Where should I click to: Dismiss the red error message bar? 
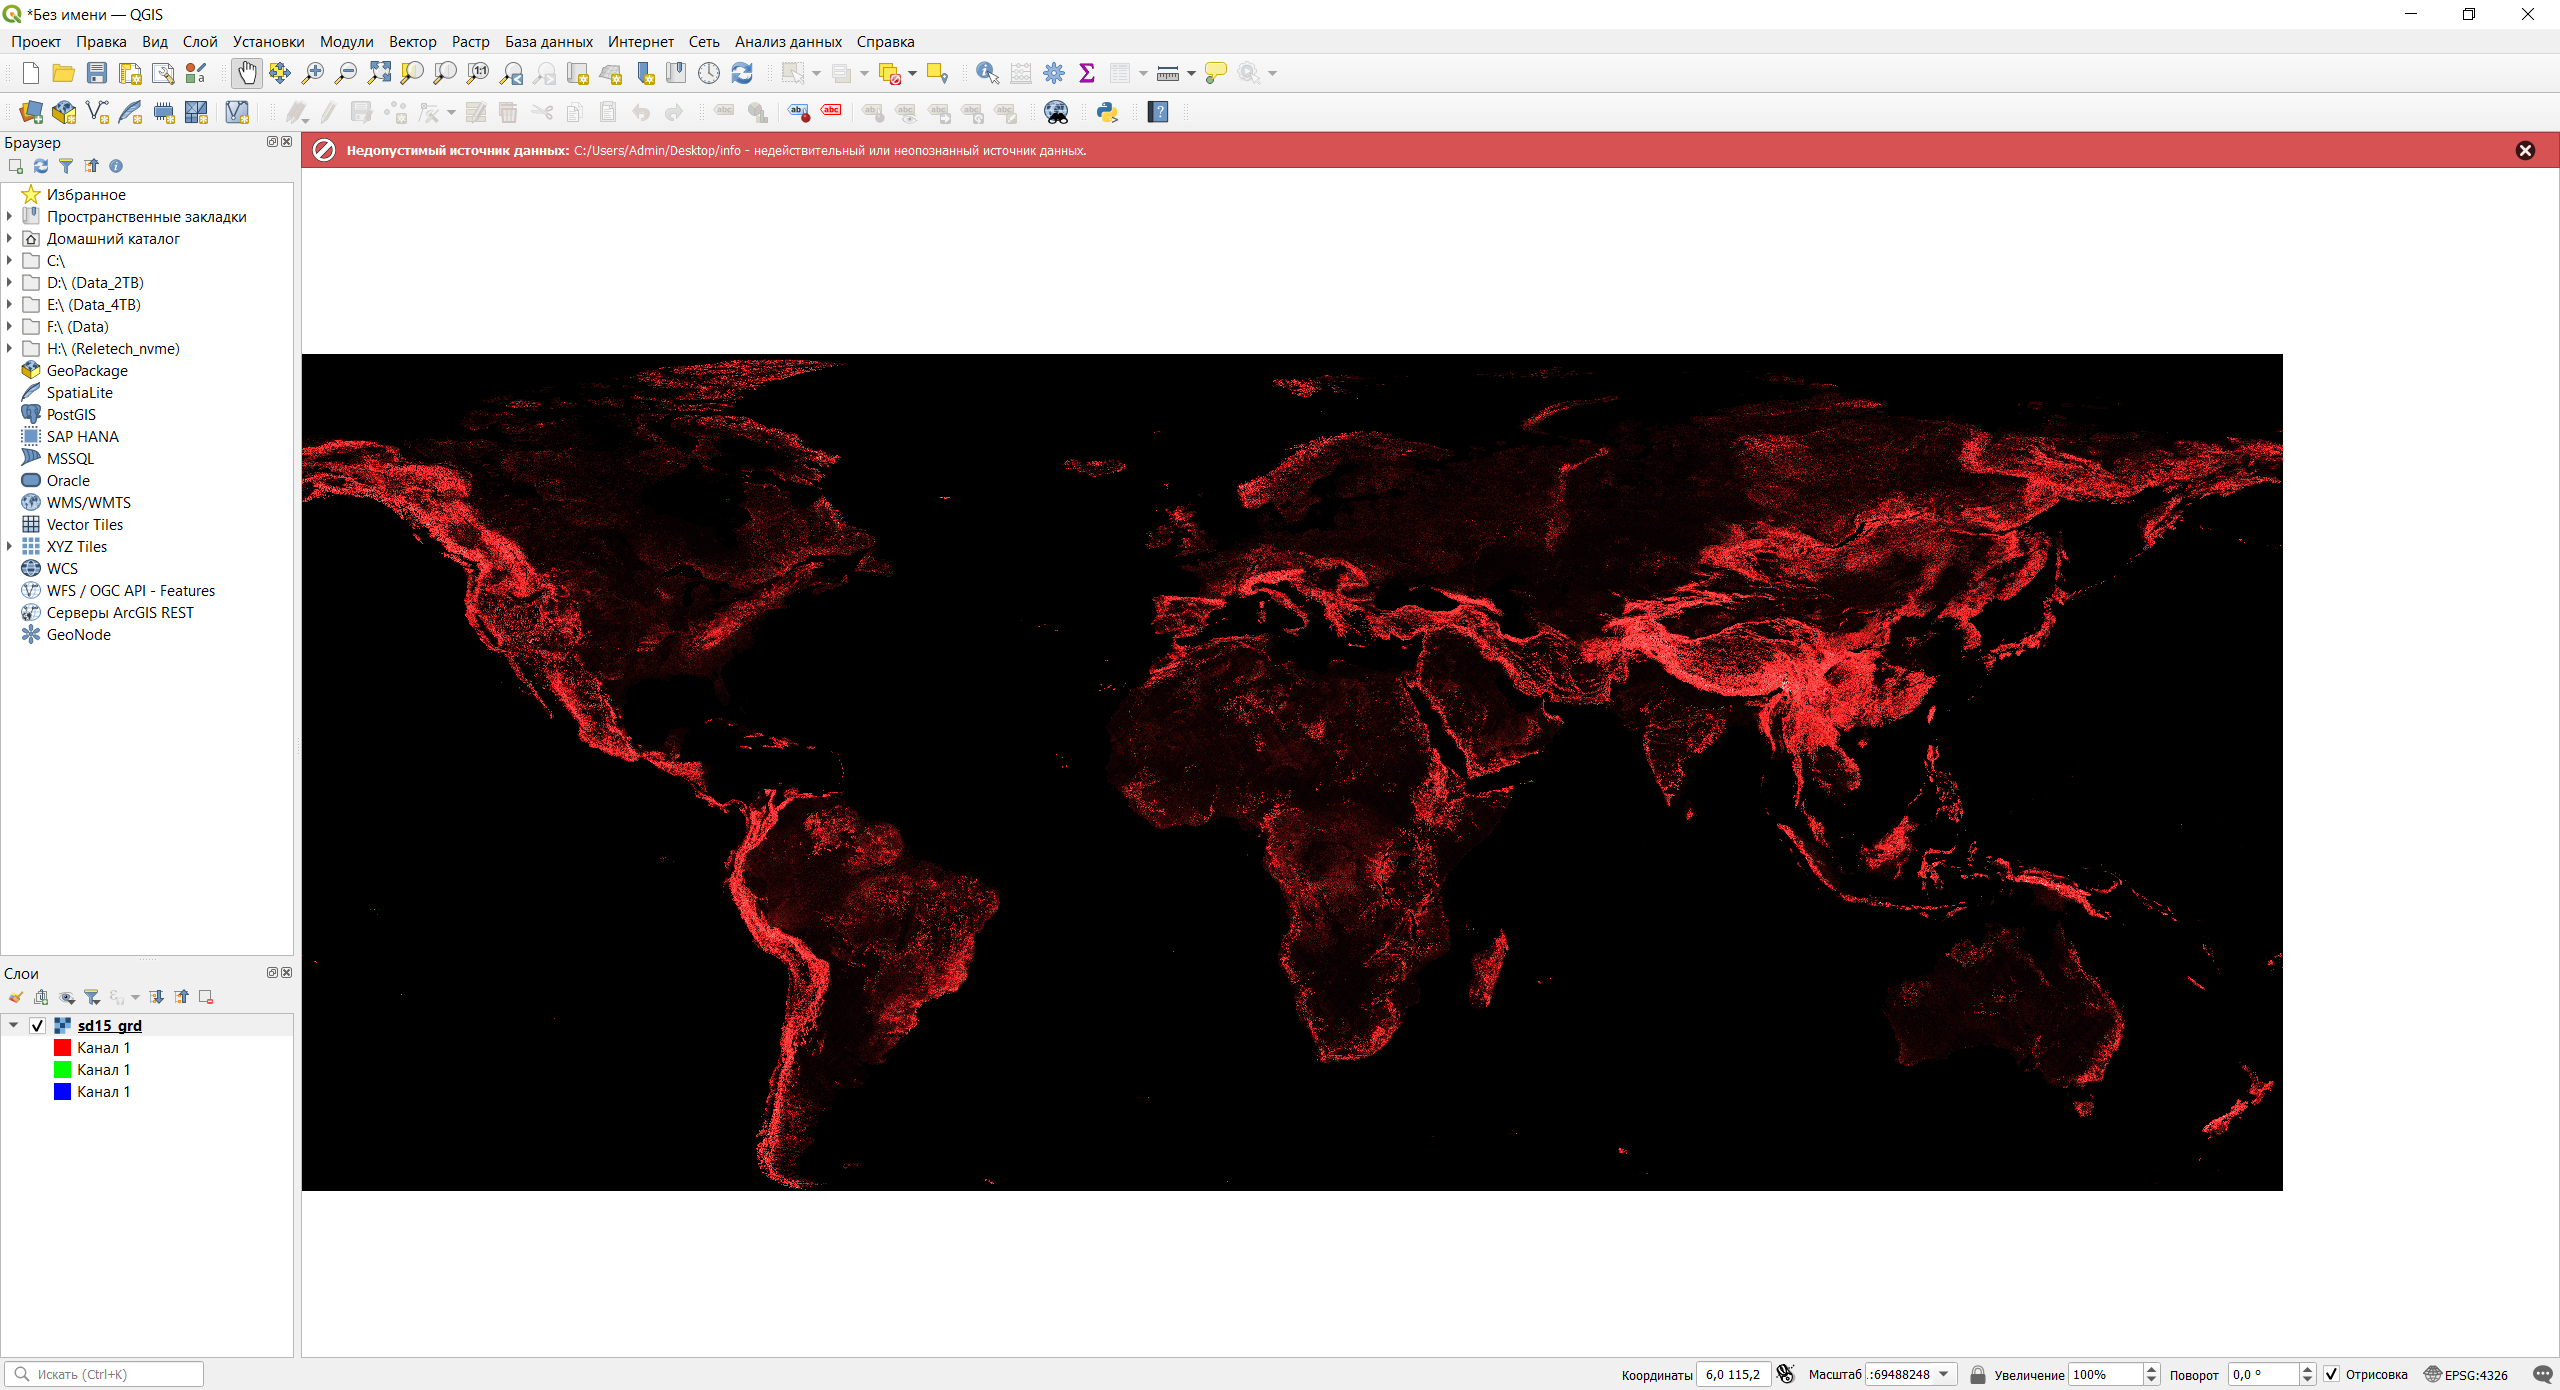[x=2525, y=150]
